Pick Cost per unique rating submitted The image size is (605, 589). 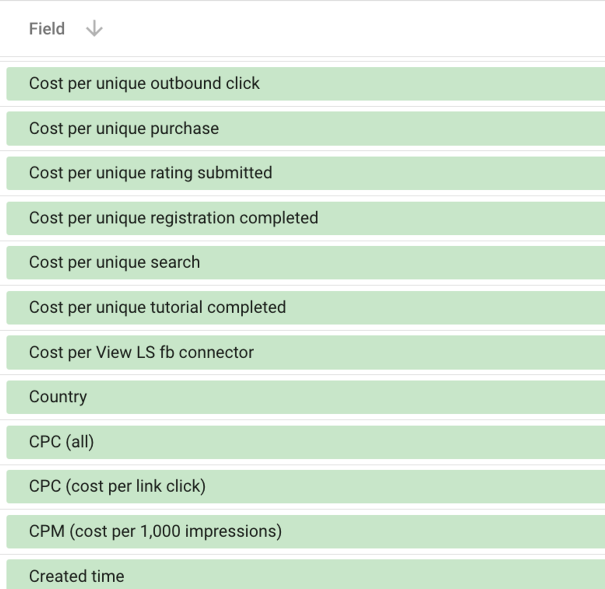[150, 173]
